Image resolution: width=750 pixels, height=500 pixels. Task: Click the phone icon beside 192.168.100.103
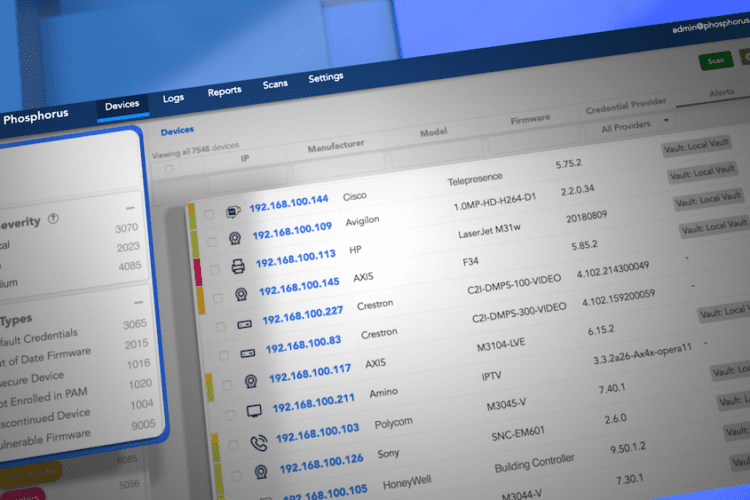coord(256,443)
